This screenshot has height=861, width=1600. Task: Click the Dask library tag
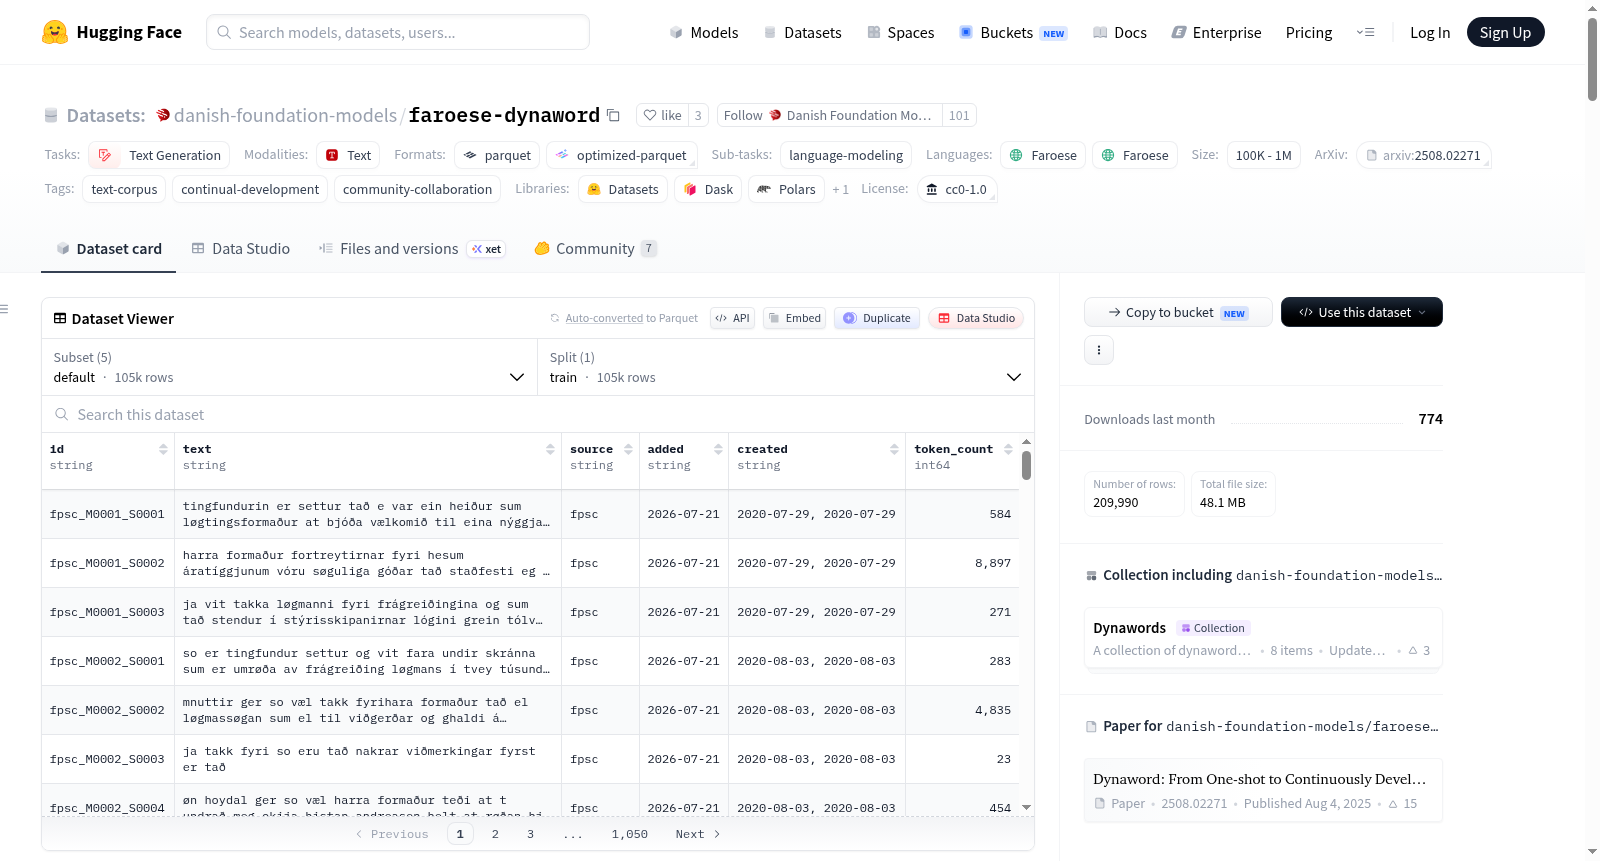708,189
